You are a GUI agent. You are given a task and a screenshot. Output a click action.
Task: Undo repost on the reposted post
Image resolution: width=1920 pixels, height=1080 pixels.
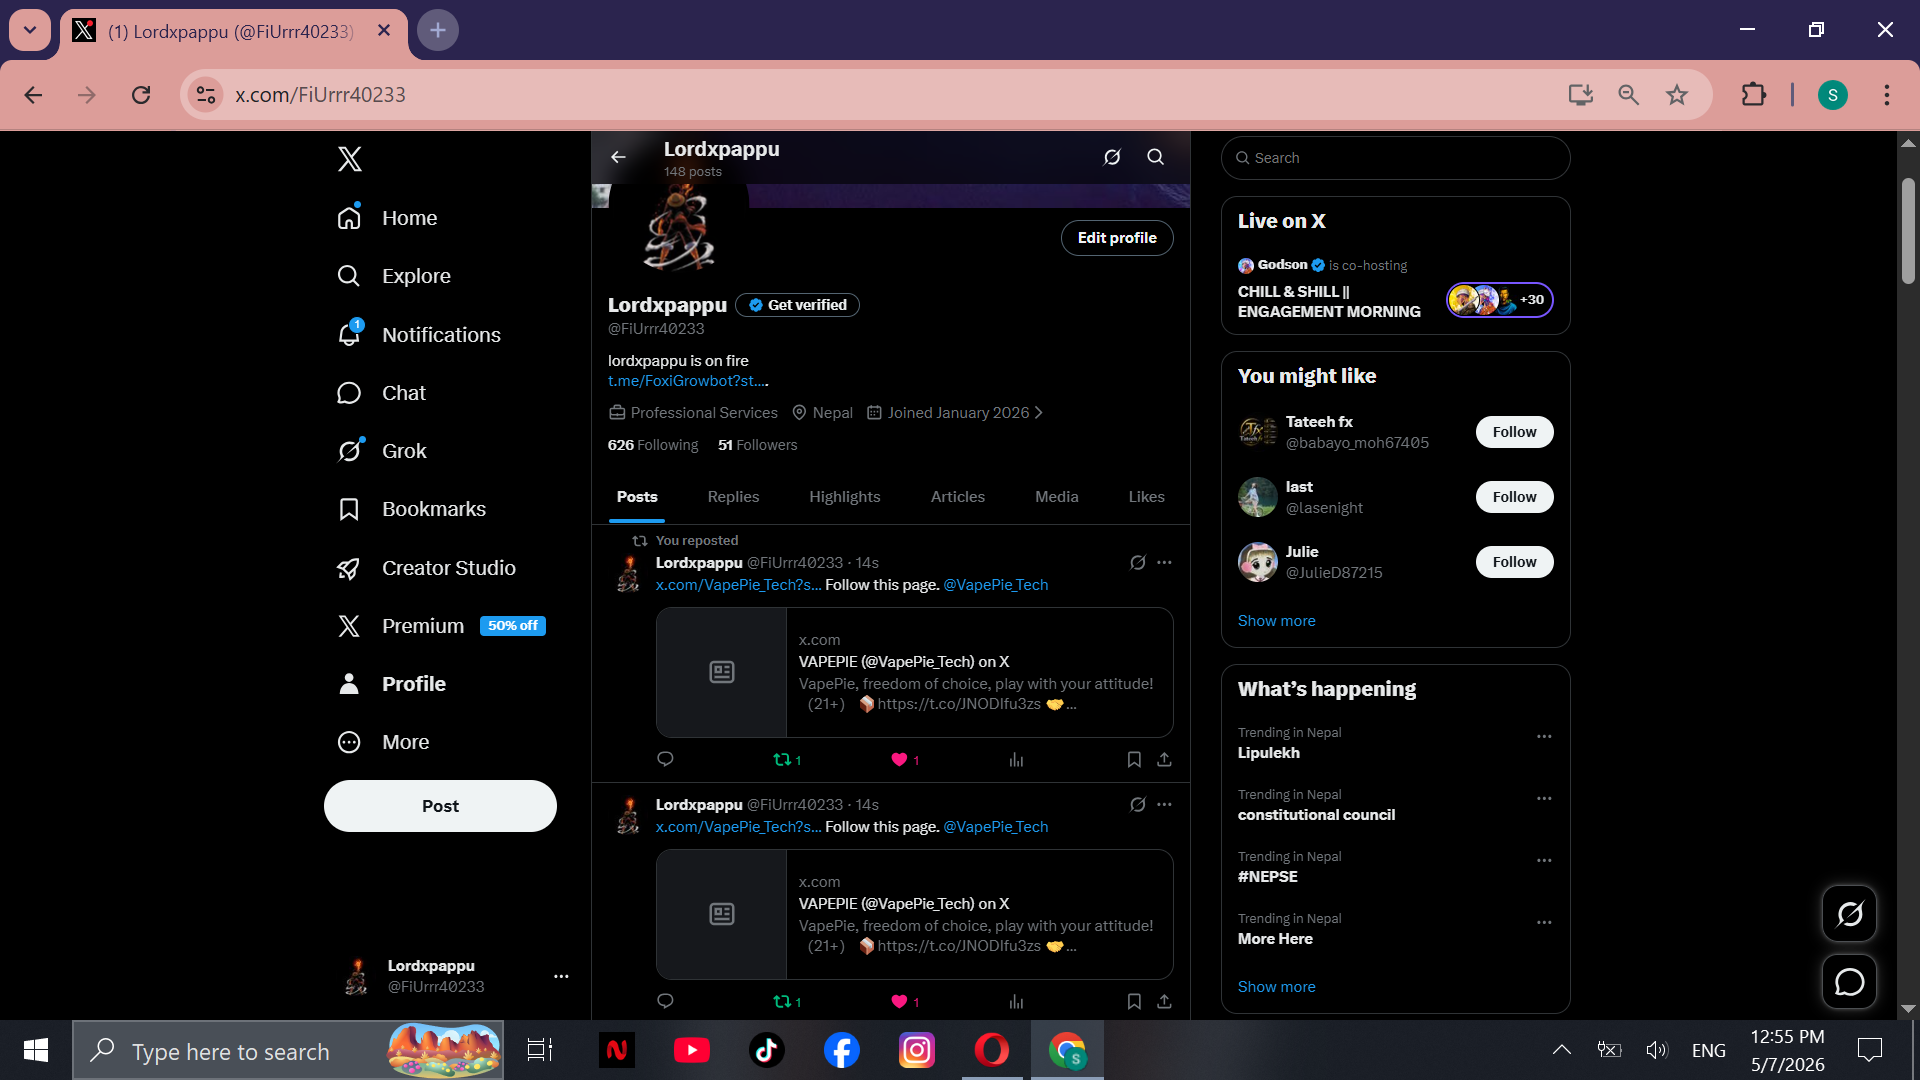click(x=787, y=760)
